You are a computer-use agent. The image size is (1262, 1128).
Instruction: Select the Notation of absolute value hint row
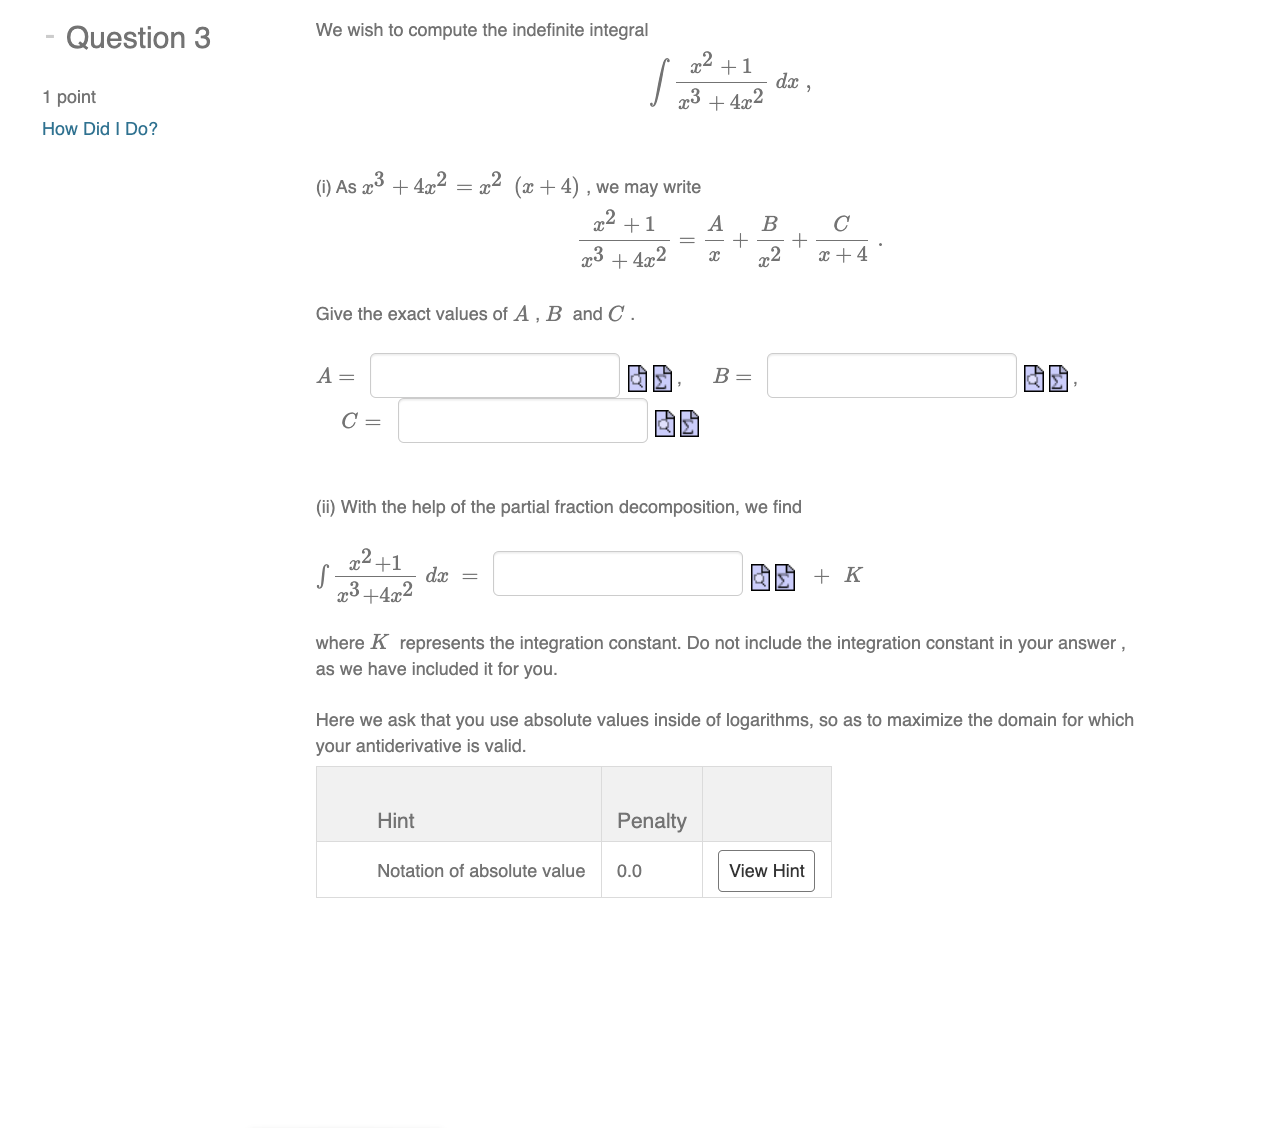(481, 870)
